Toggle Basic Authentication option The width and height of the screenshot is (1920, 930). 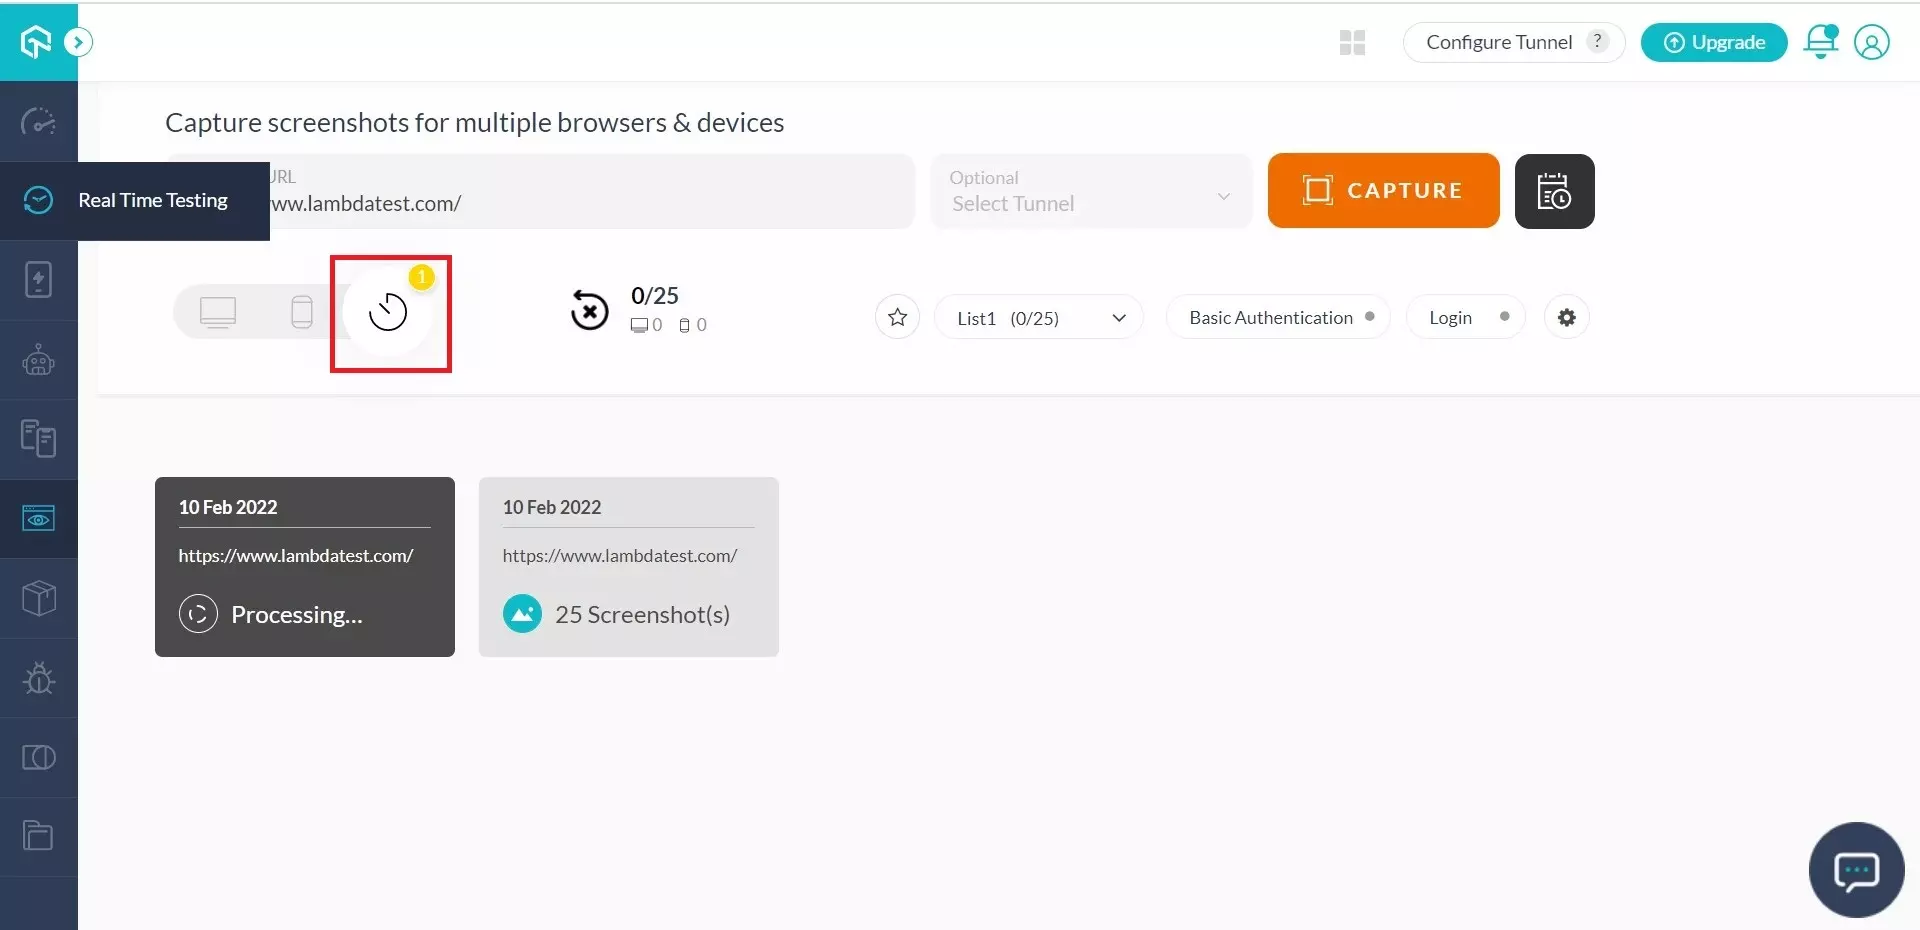point(1278,318)
